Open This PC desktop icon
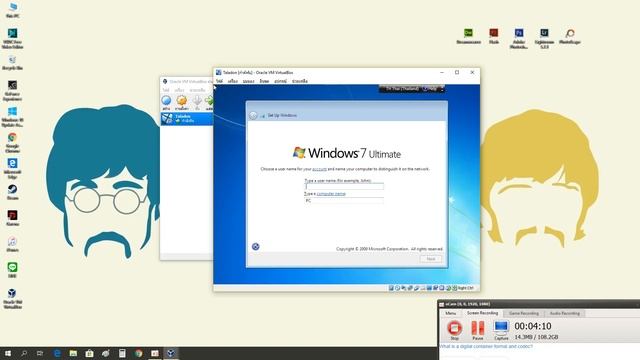 pos(12,10)
